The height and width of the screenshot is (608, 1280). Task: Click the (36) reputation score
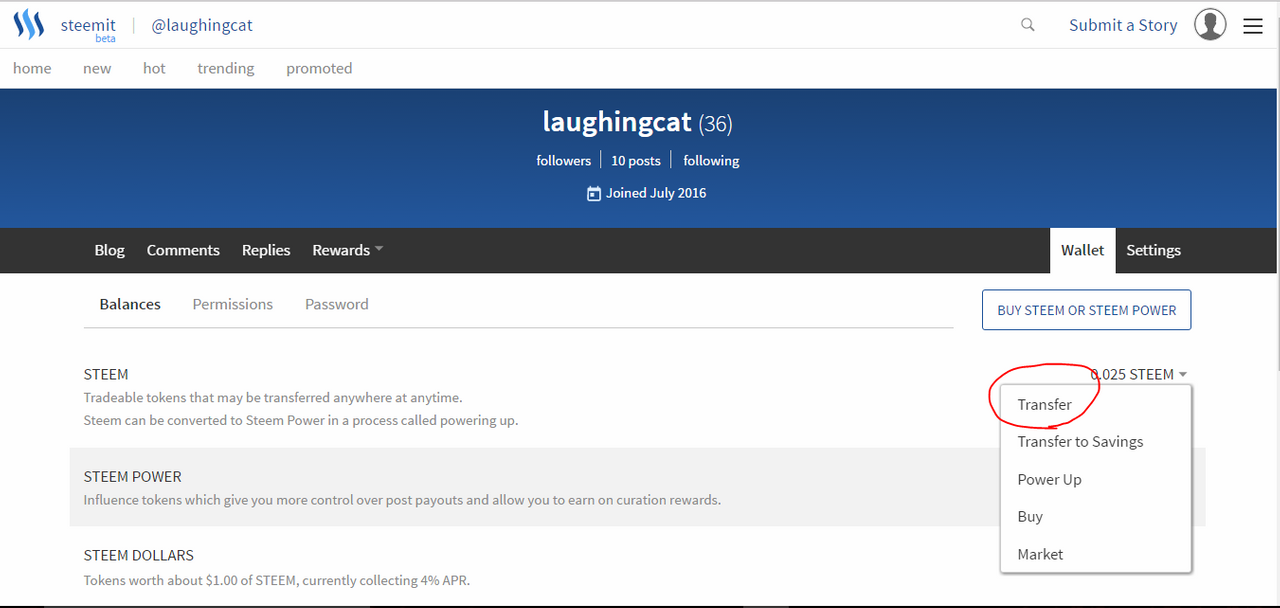click(716, 124)
